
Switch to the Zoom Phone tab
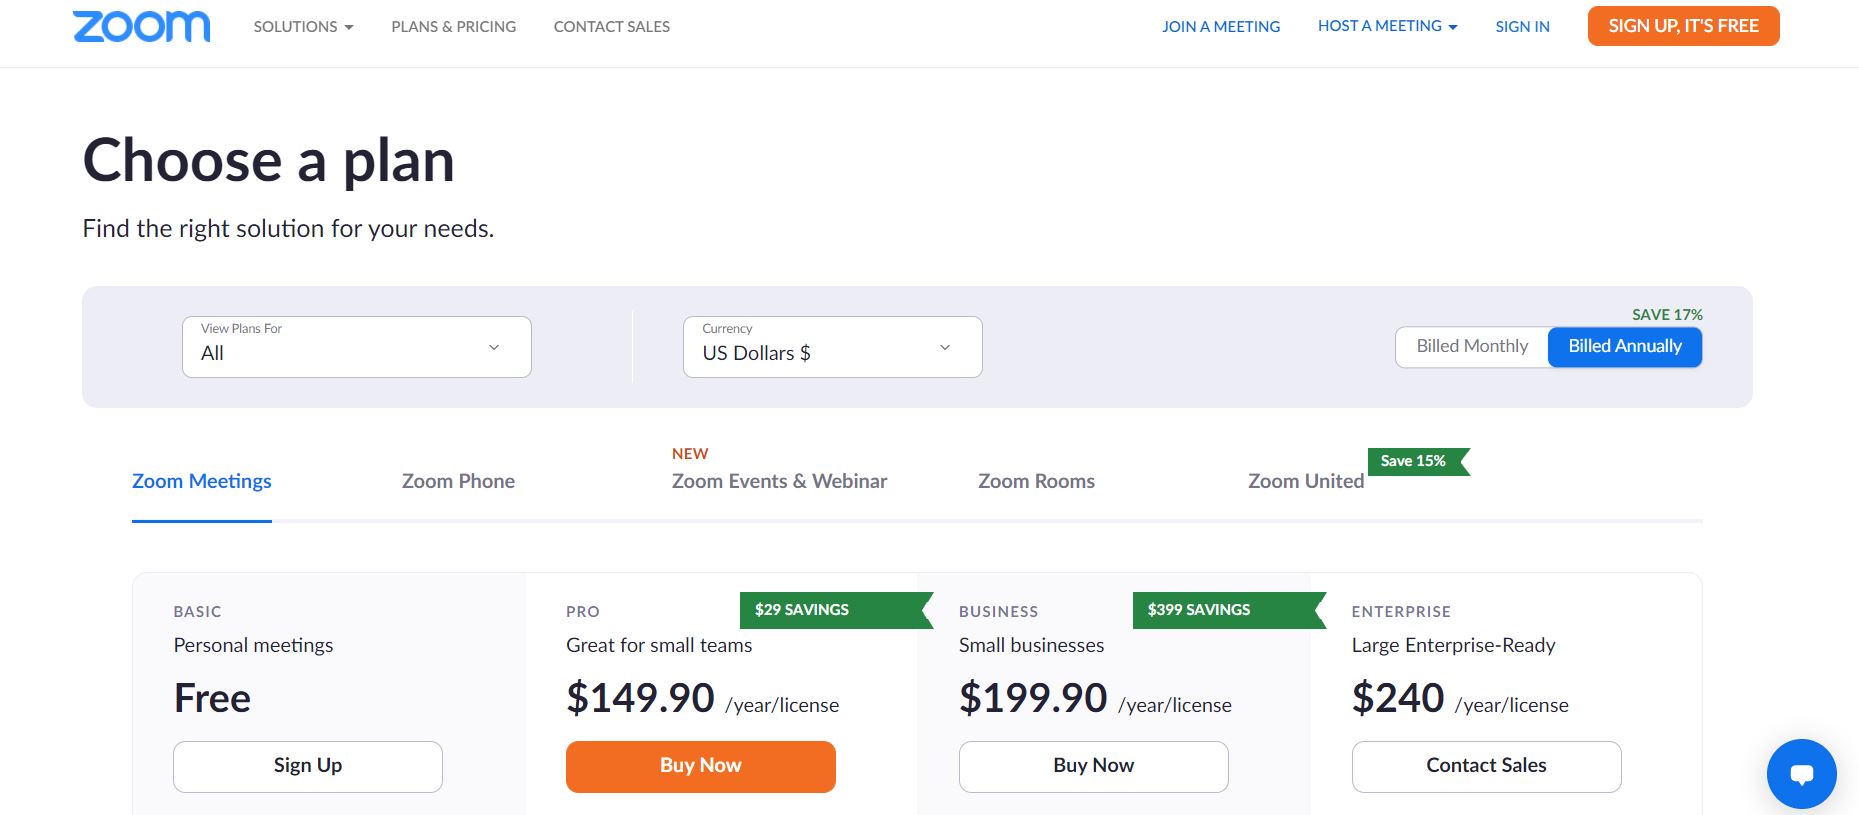tap(458, 481)
